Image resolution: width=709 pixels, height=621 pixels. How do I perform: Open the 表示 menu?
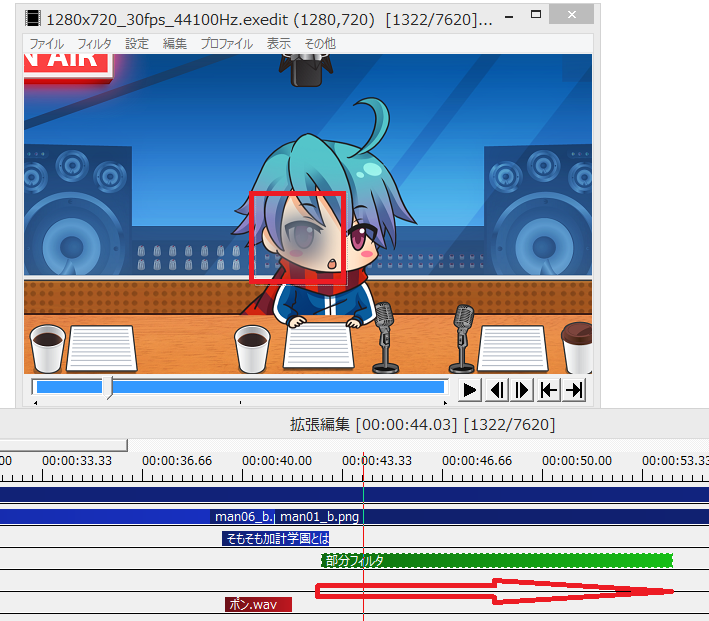click(x=279, y=44)
